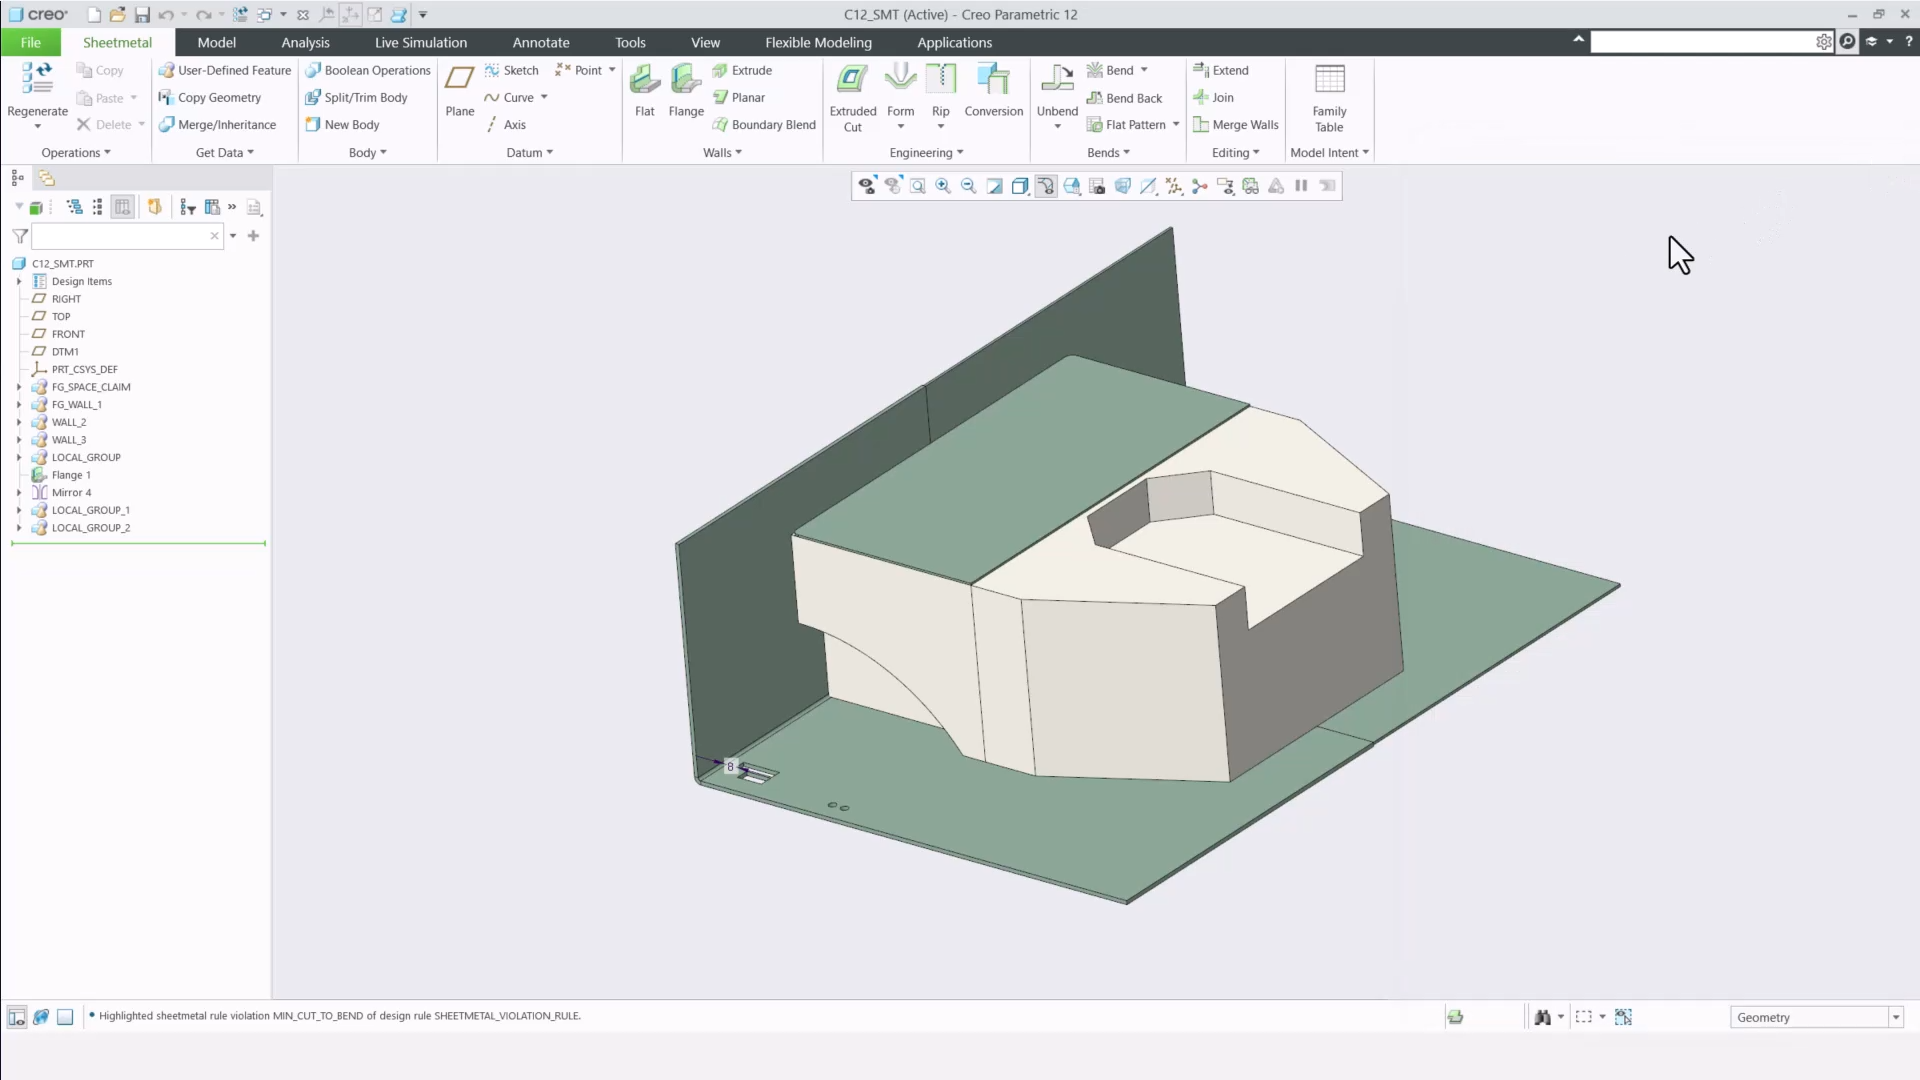Click the Bend Back tool
The width and height of the screenshot is (1920, 1080).
1124,98
